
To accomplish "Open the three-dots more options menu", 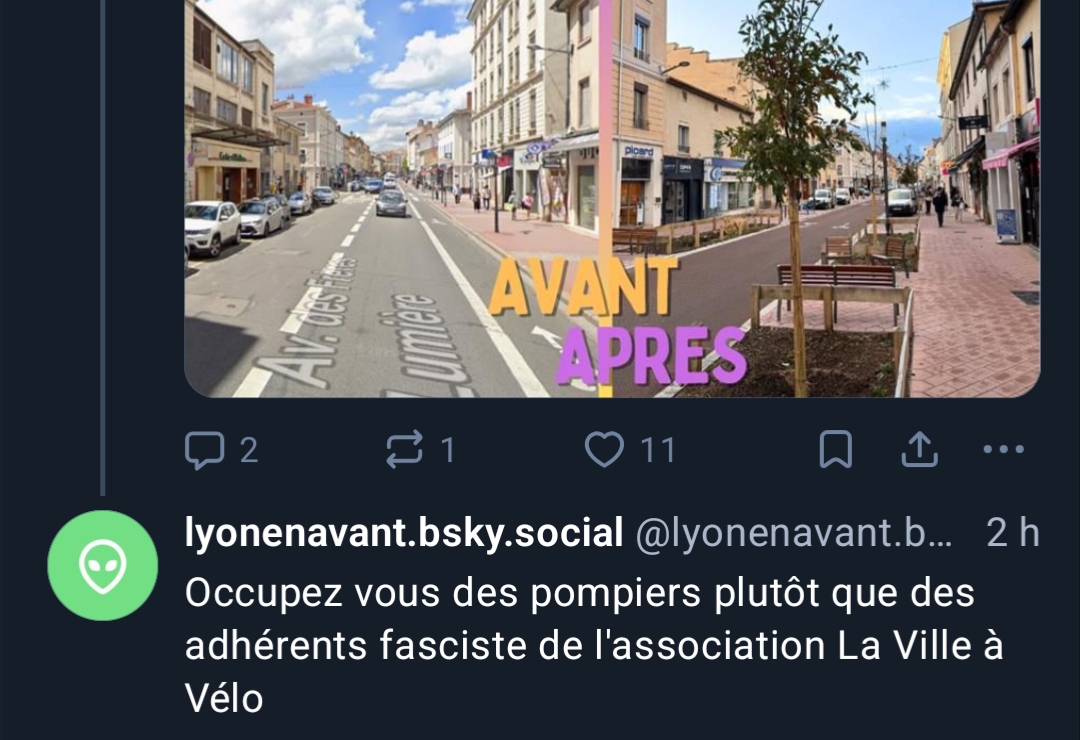I will click(x=1004, y=450).
